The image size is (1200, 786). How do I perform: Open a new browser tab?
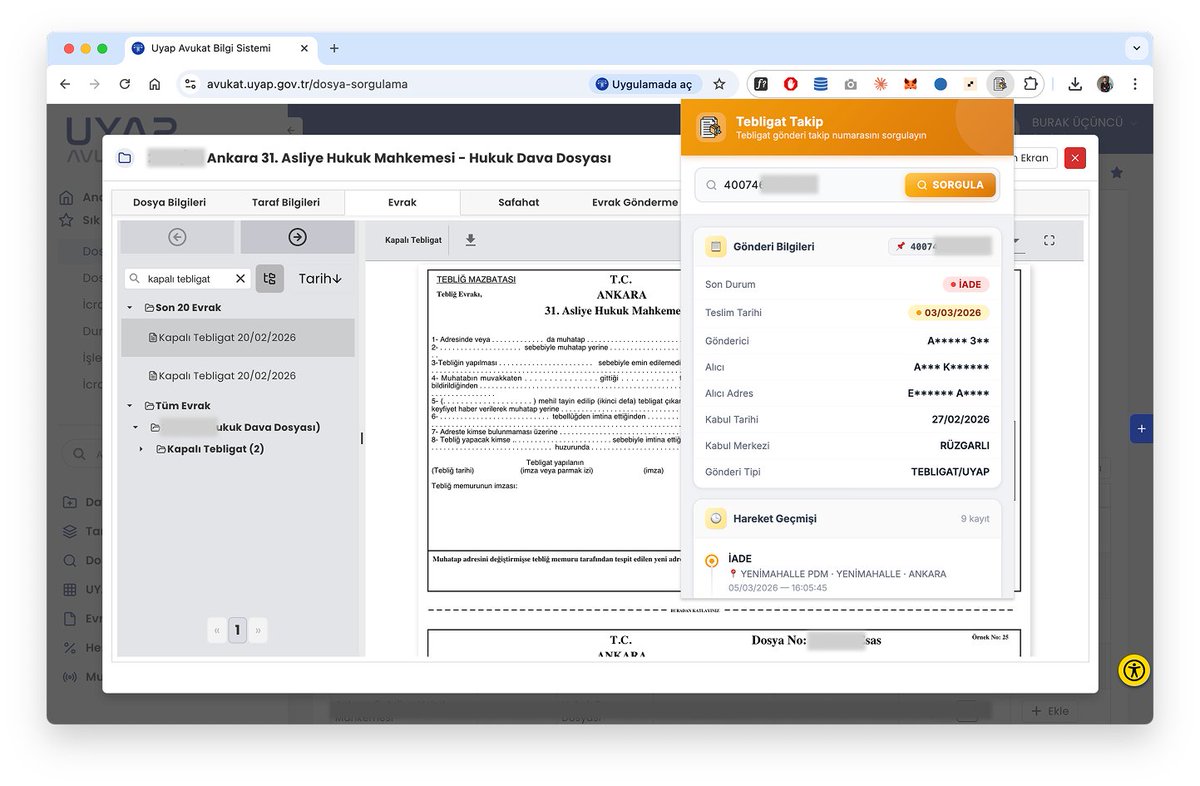pos(334,48)
